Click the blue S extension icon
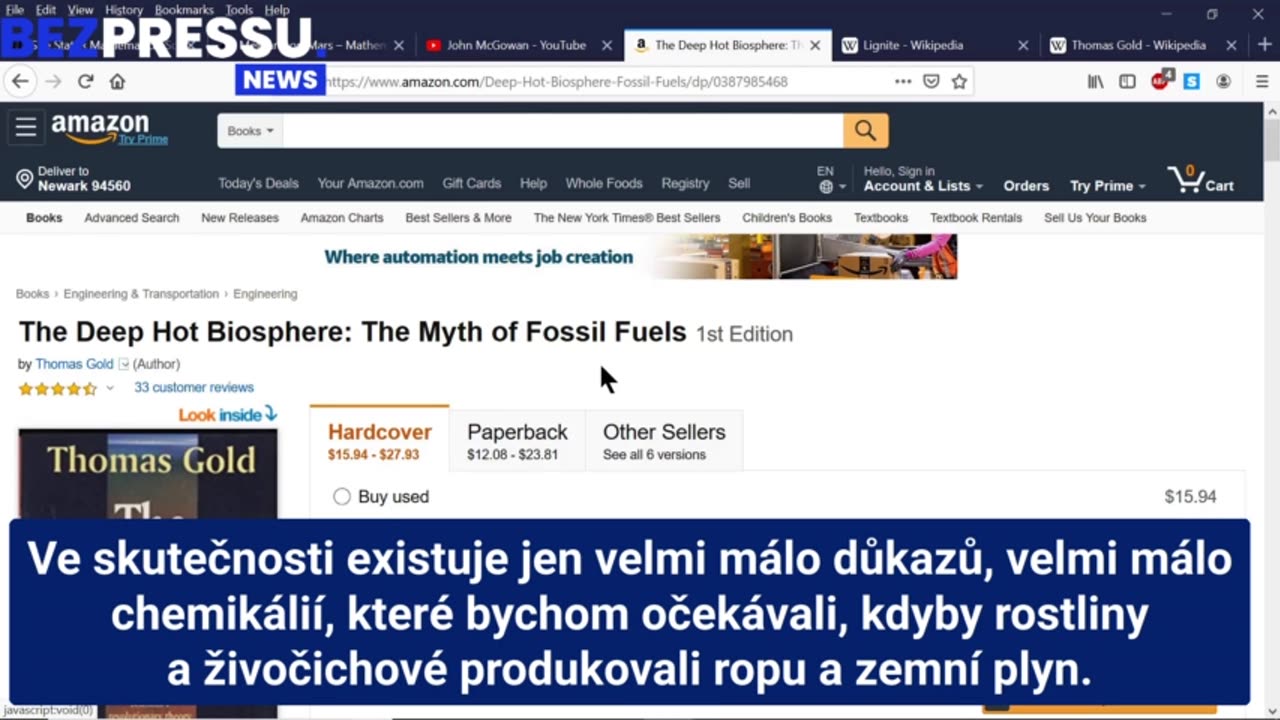 (x=1191, y=82)
